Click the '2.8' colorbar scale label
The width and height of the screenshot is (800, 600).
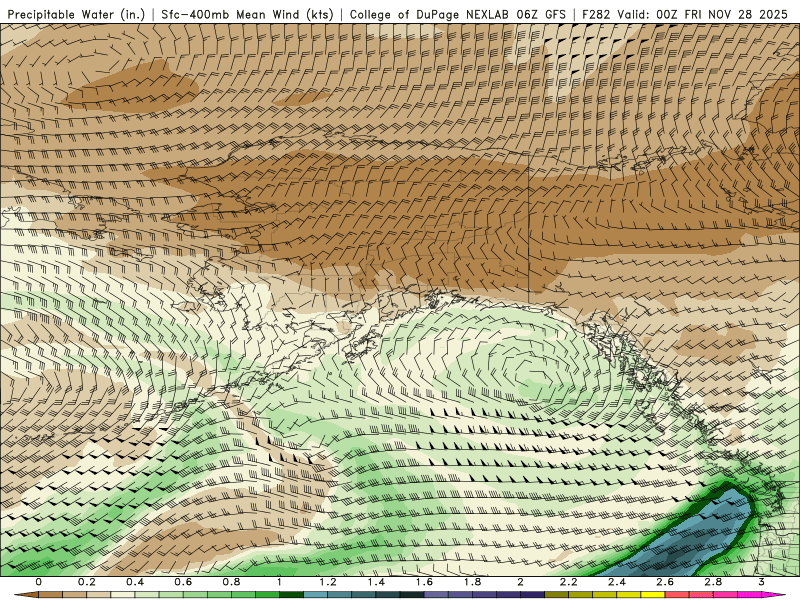click(x=713, y=582)
